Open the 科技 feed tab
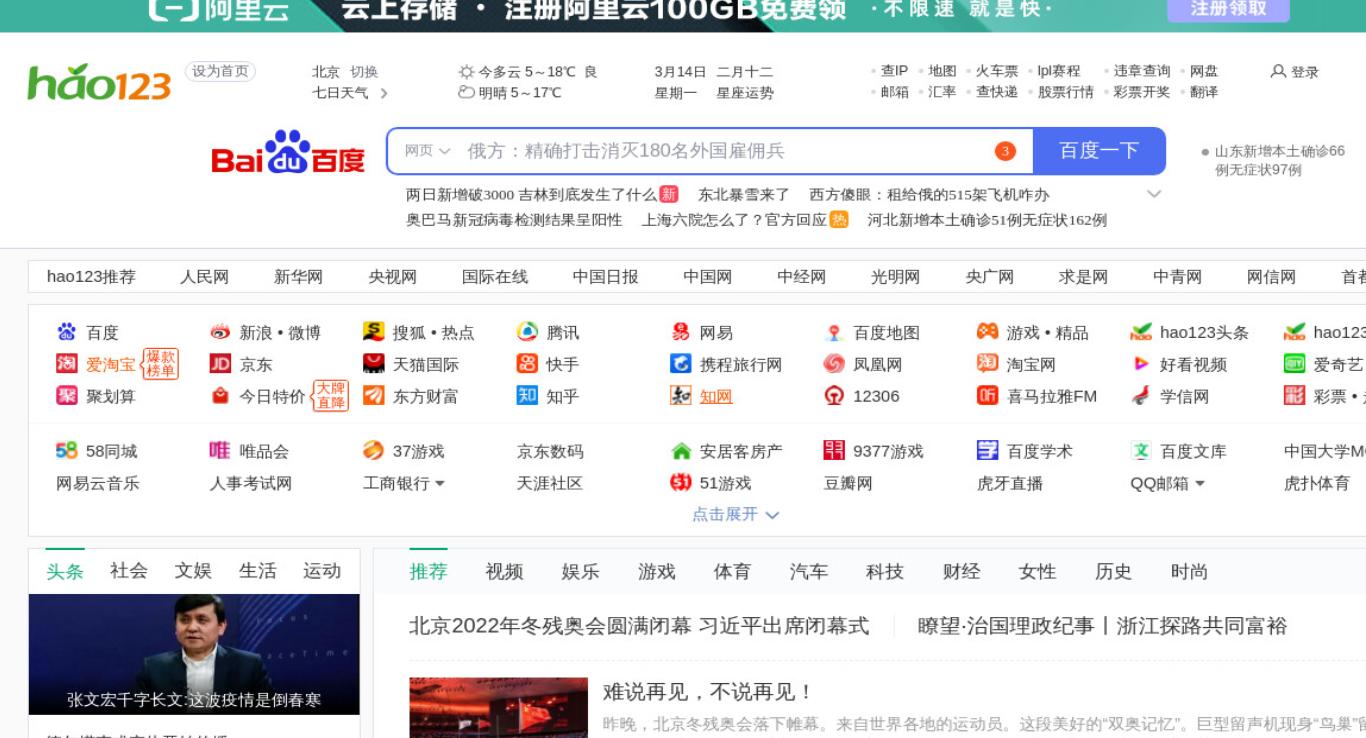Screen dimensions: 1366x738 tap(885, 572)
